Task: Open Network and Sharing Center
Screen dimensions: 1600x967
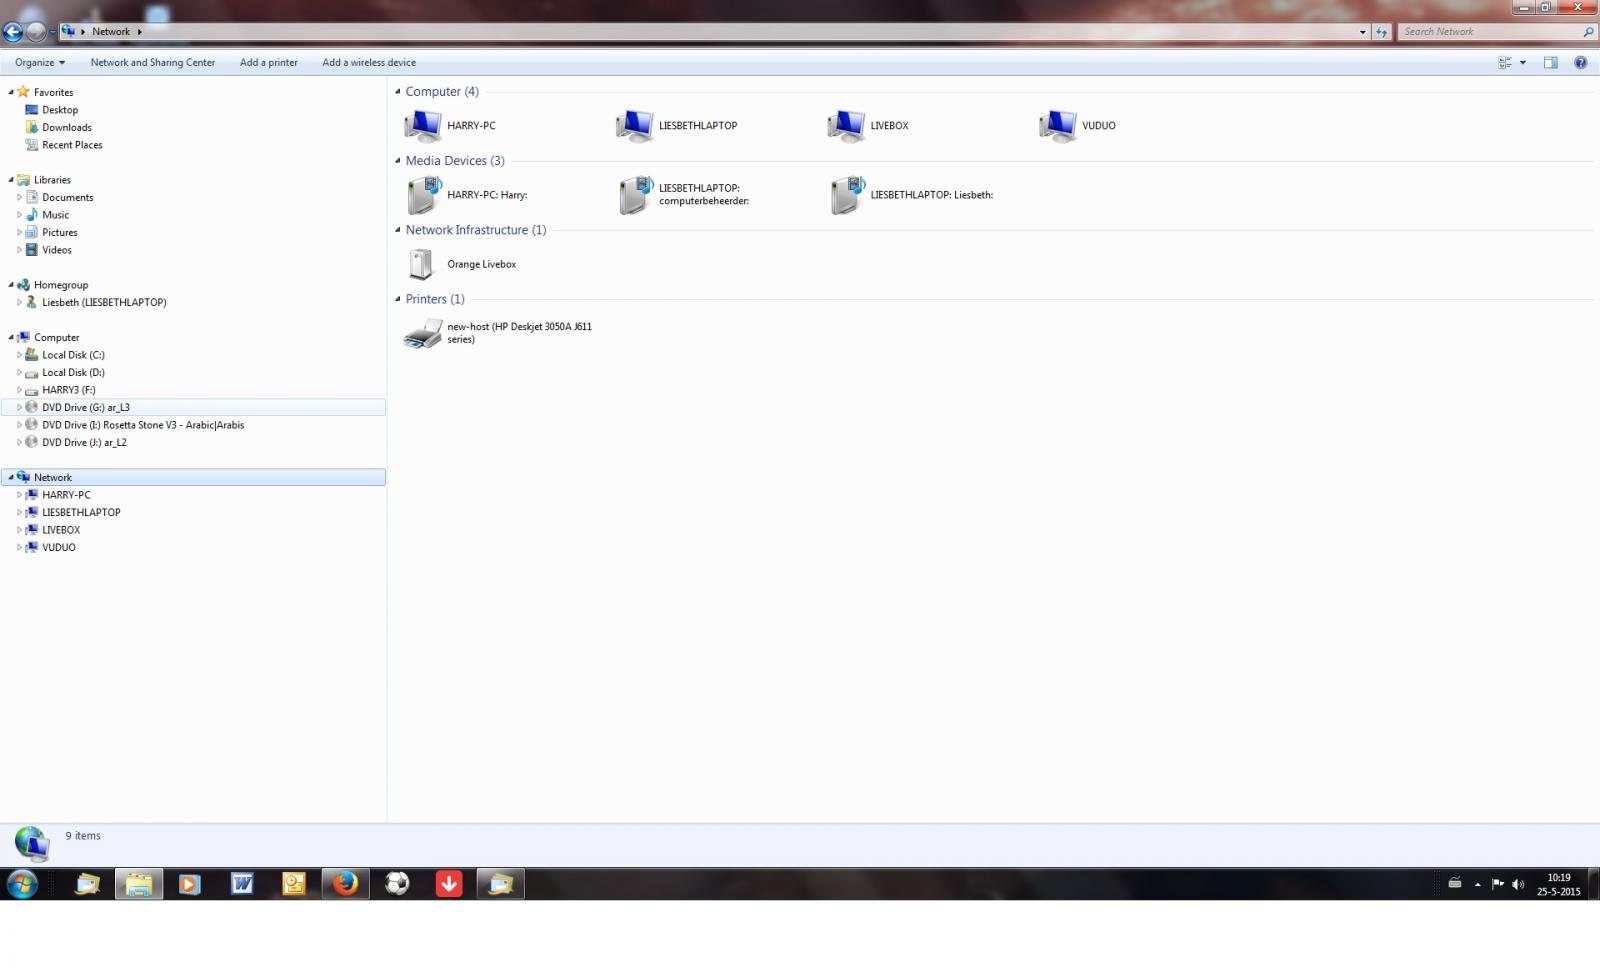Action: [152, 62]
